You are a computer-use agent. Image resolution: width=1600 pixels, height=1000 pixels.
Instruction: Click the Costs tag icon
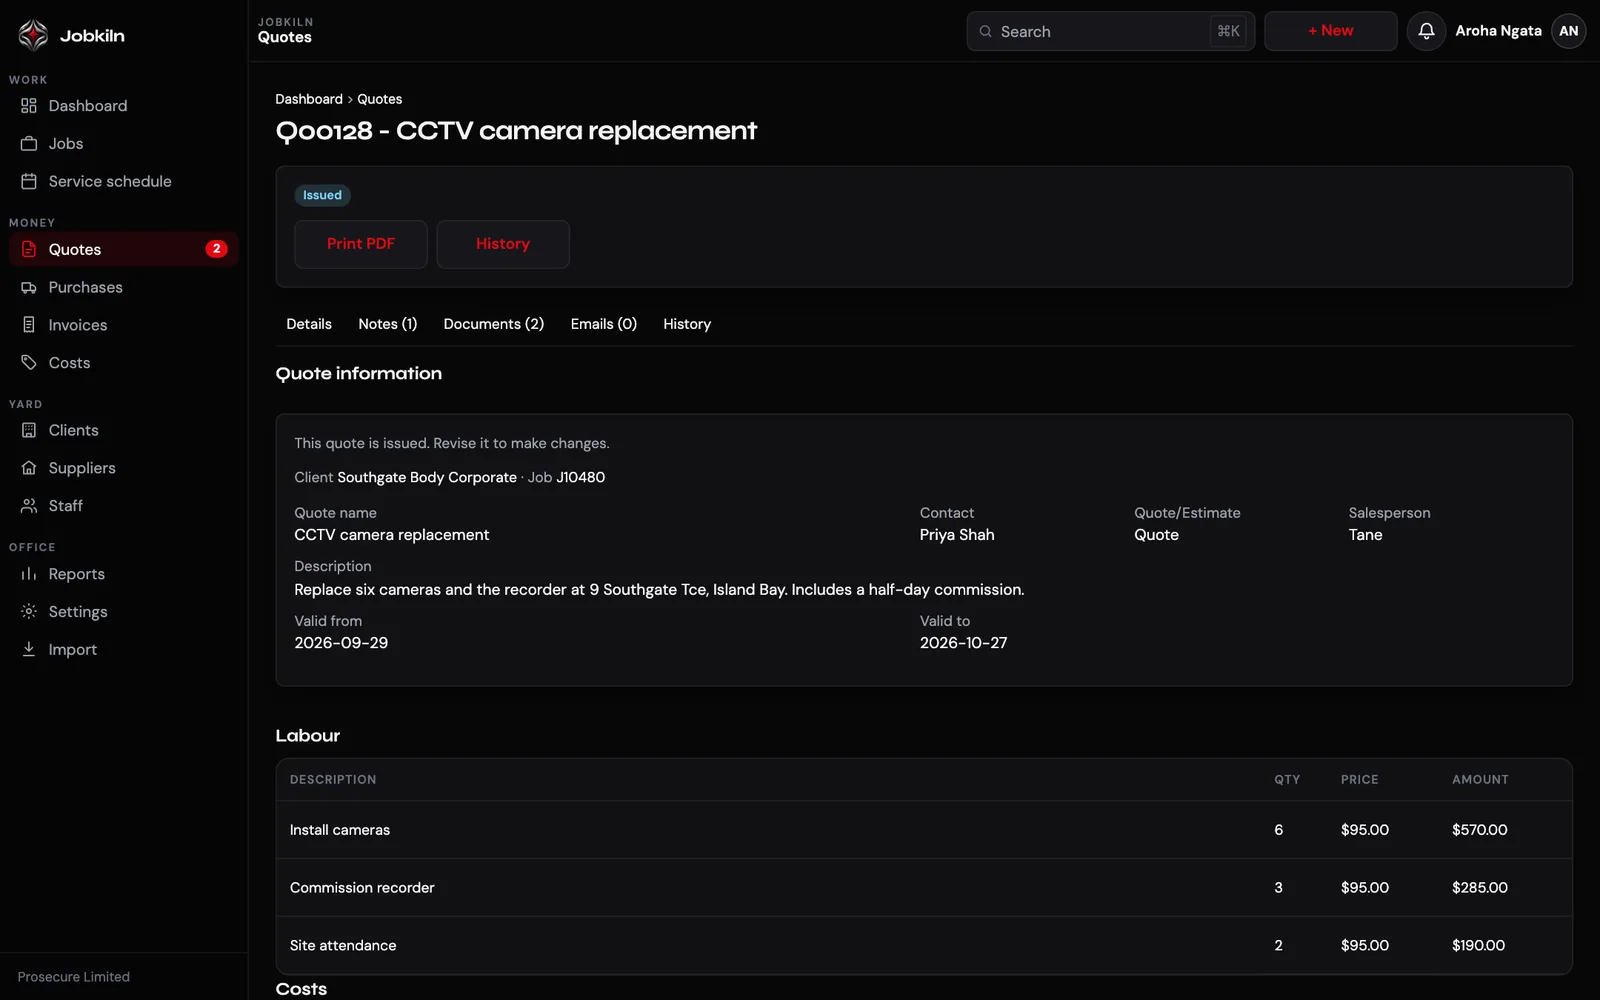tap(29, 363)
